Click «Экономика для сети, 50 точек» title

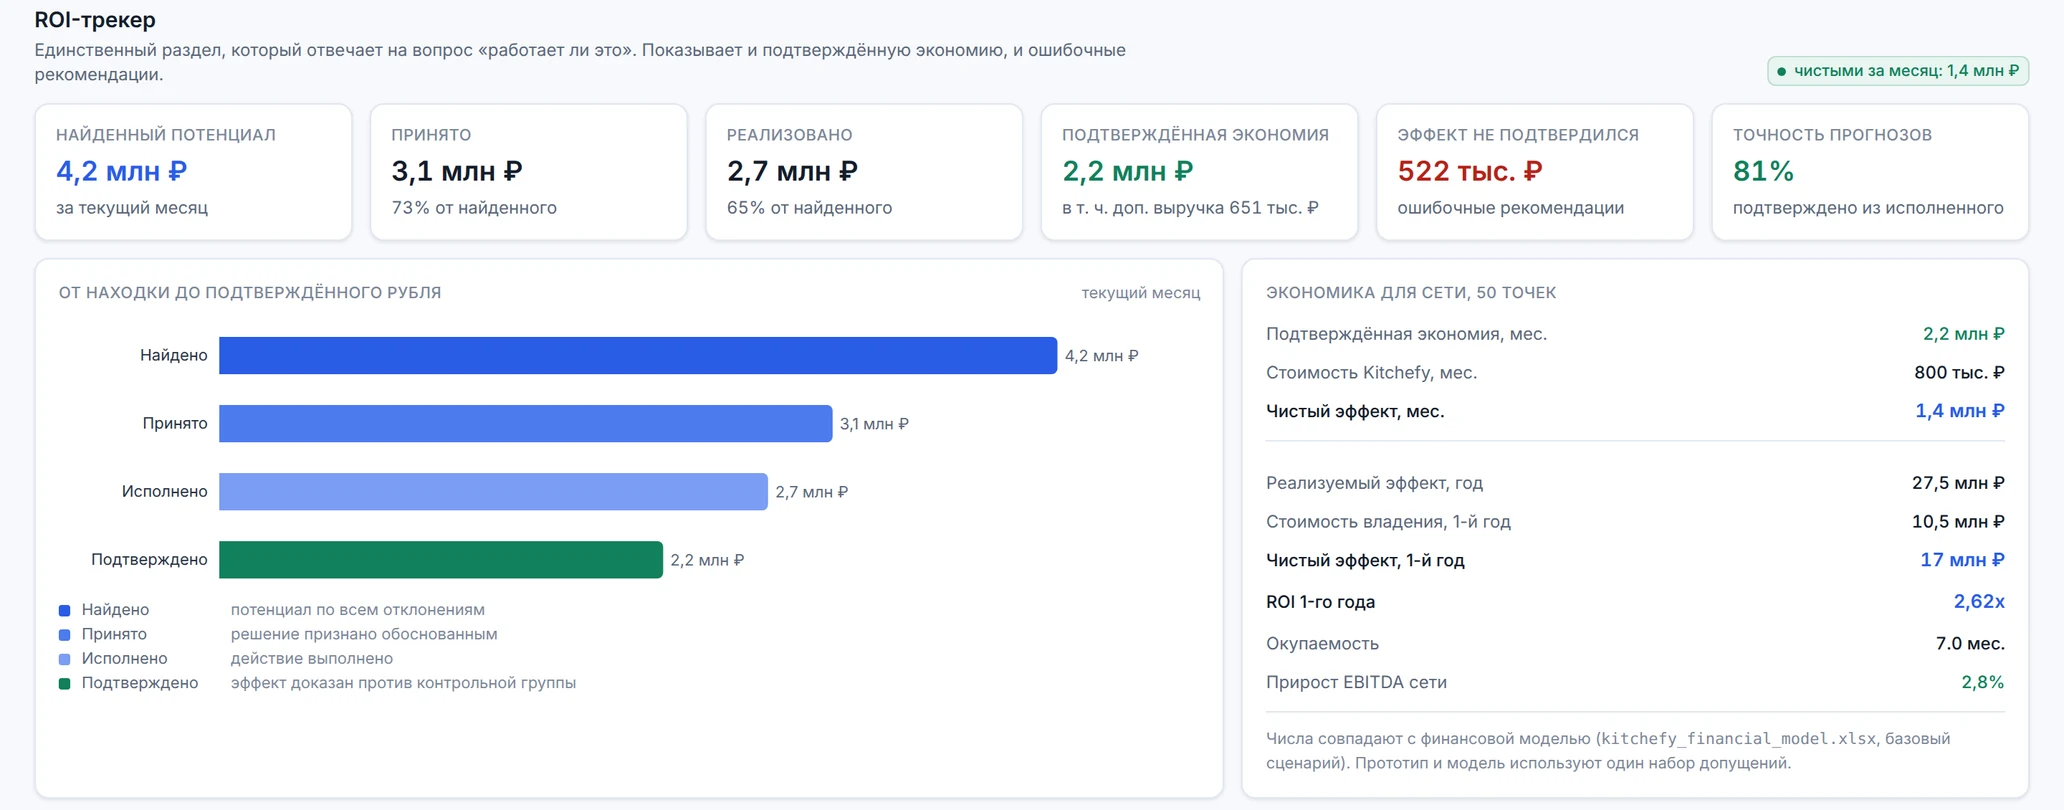click(x=1411, y=293)
